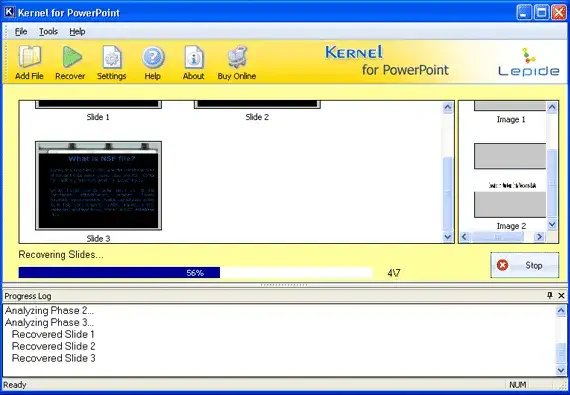Click images pane scroll-up arrow

[552, 107]
